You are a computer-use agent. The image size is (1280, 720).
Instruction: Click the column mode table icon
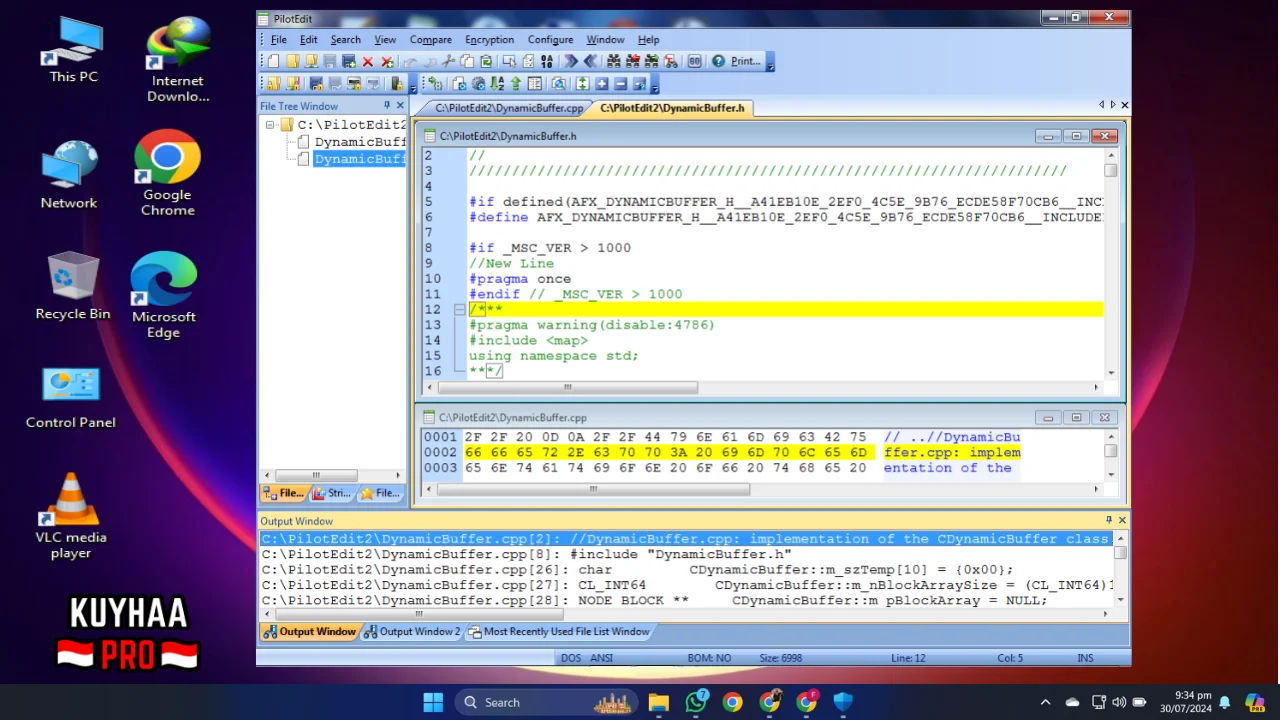click(x=535, y=84)
